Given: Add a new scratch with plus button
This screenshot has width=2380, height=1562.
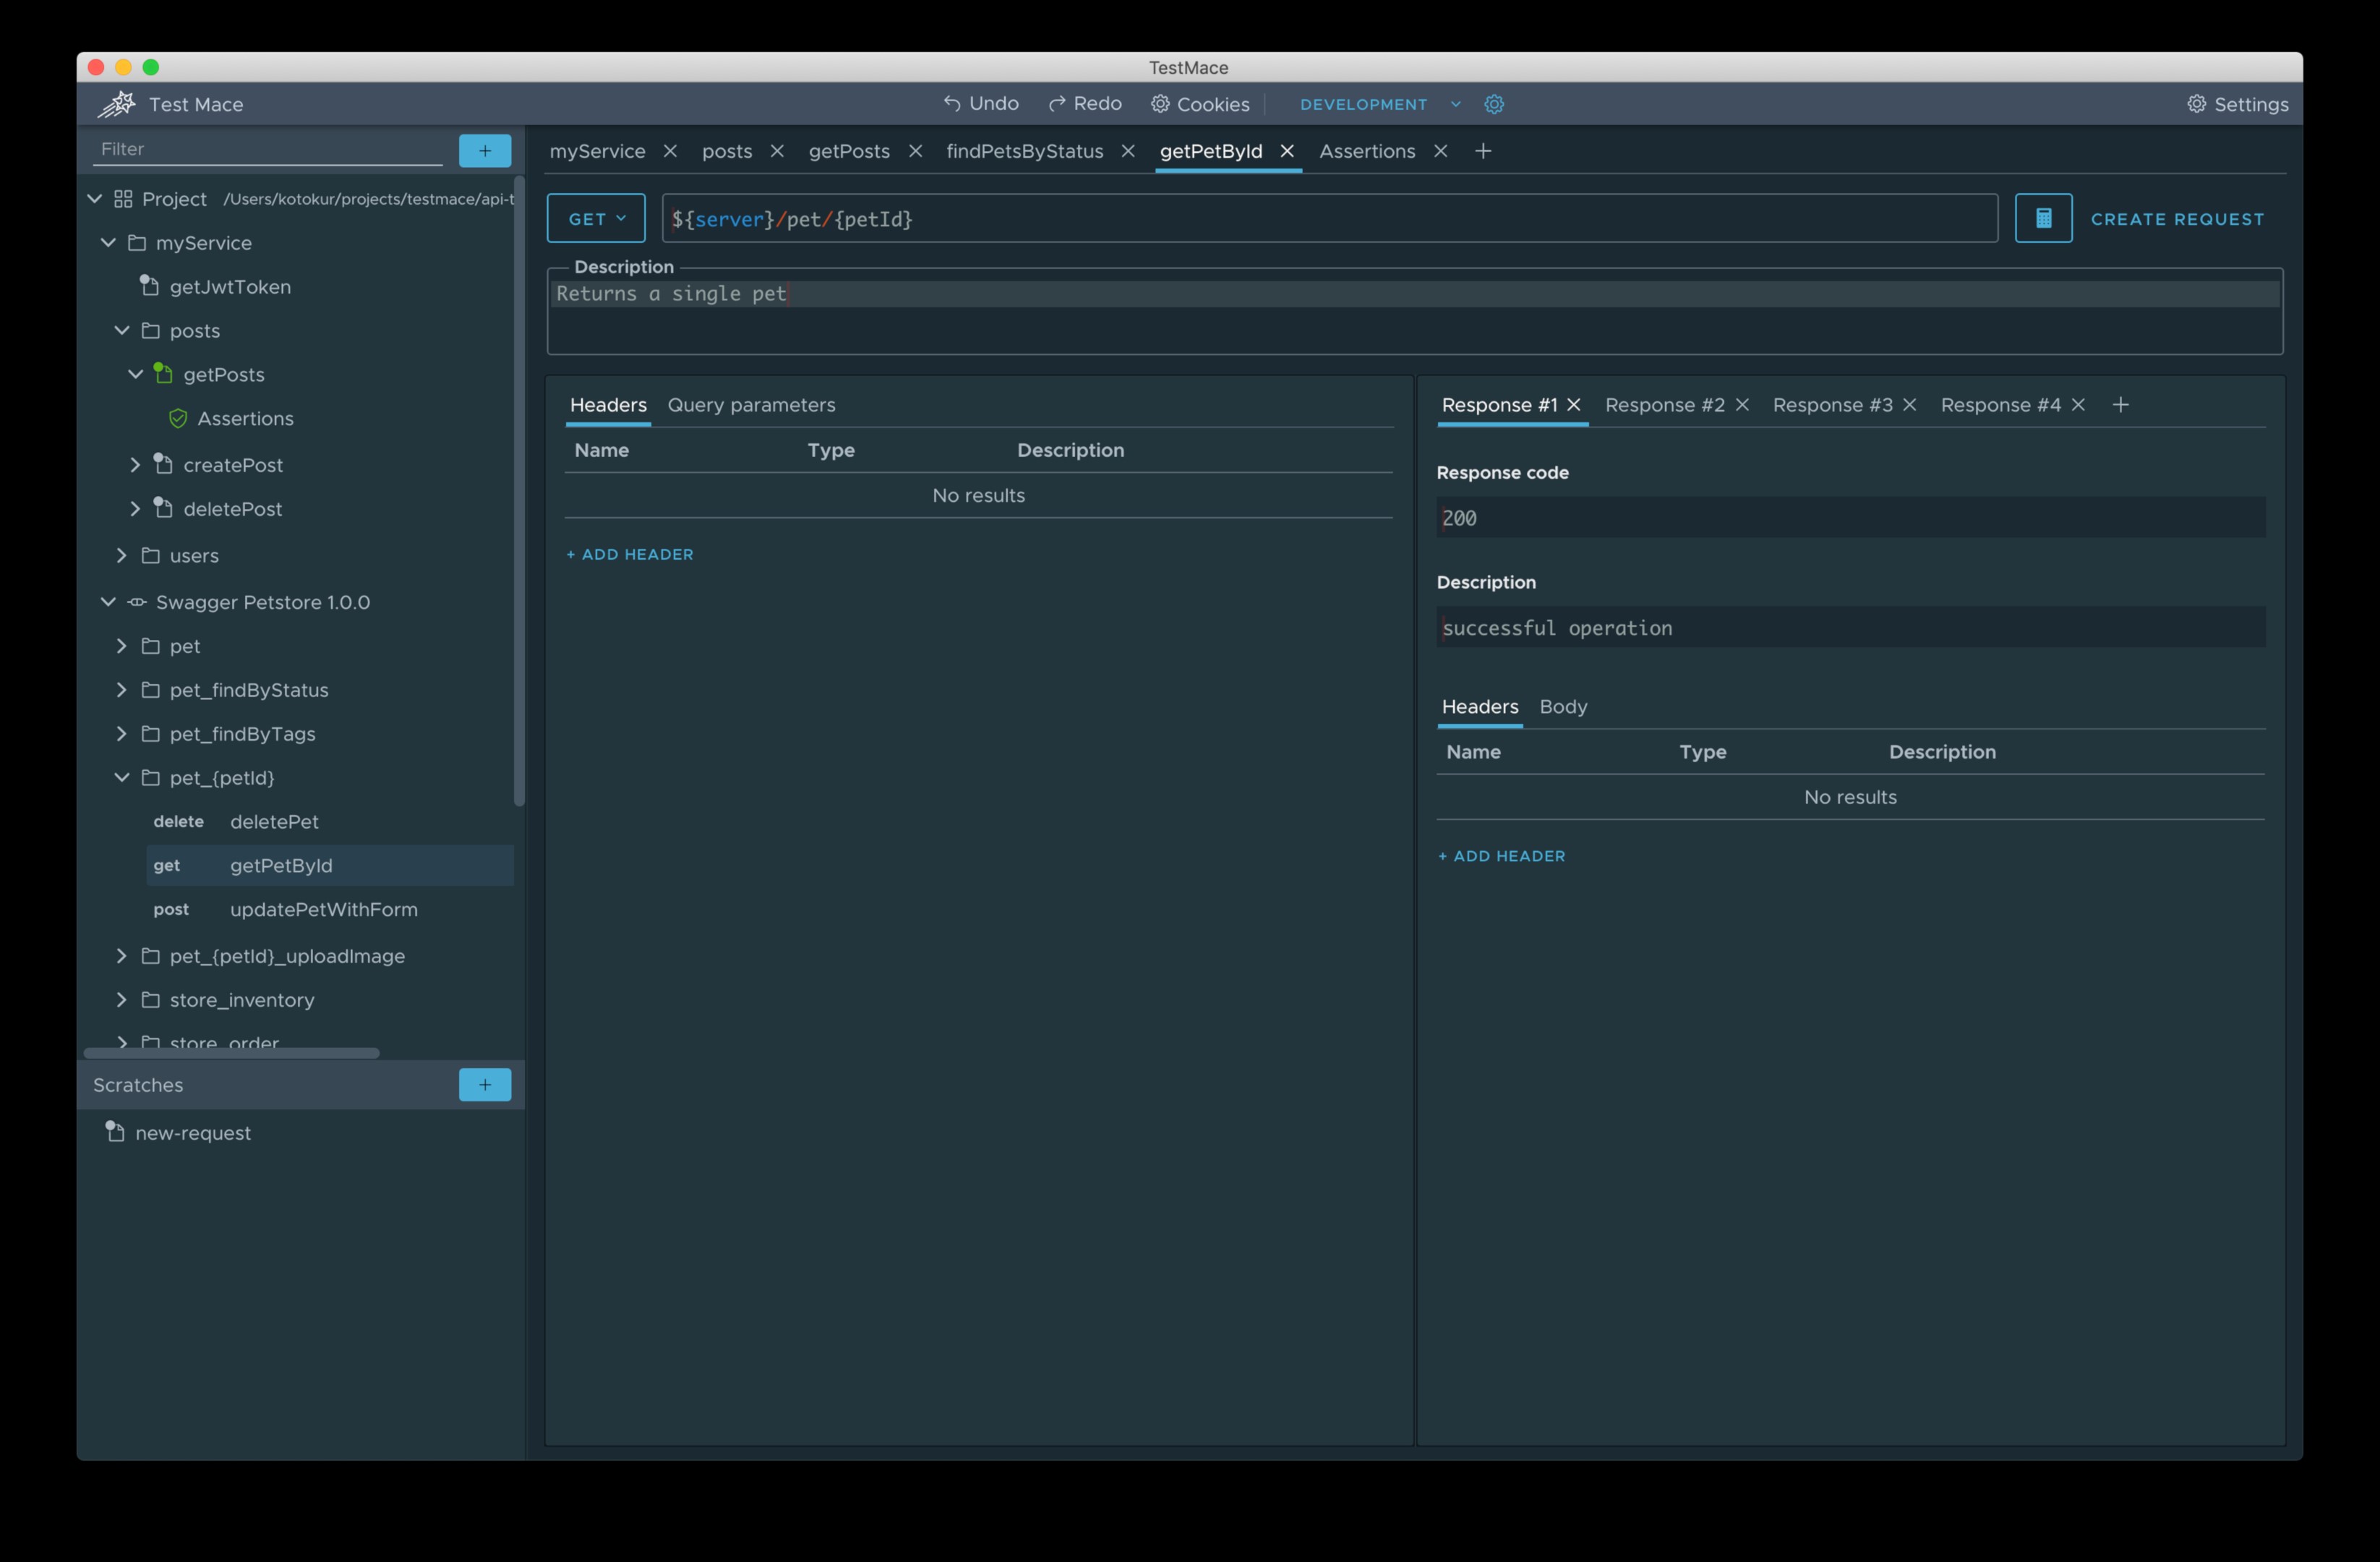Looking at the screenshot, I should 484,1085.
